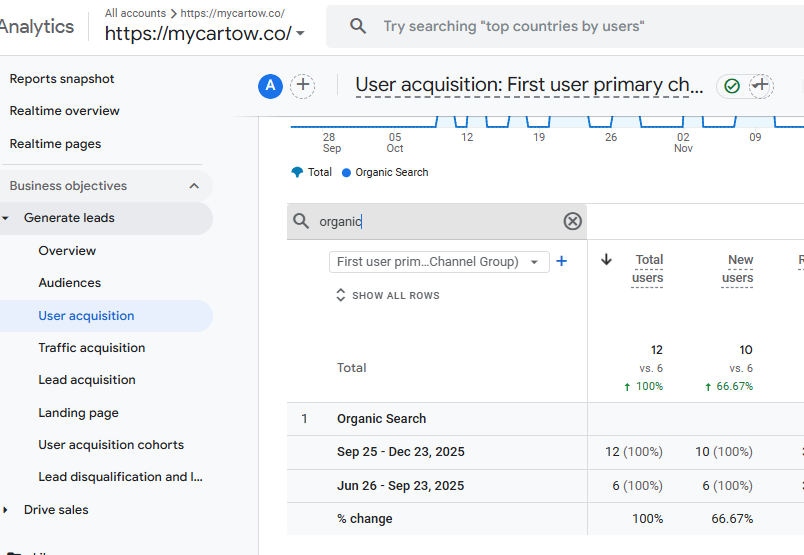This screenshot has height=555, width=804.
Task: Collapse the Business objectives section
Action: point(194,186)
